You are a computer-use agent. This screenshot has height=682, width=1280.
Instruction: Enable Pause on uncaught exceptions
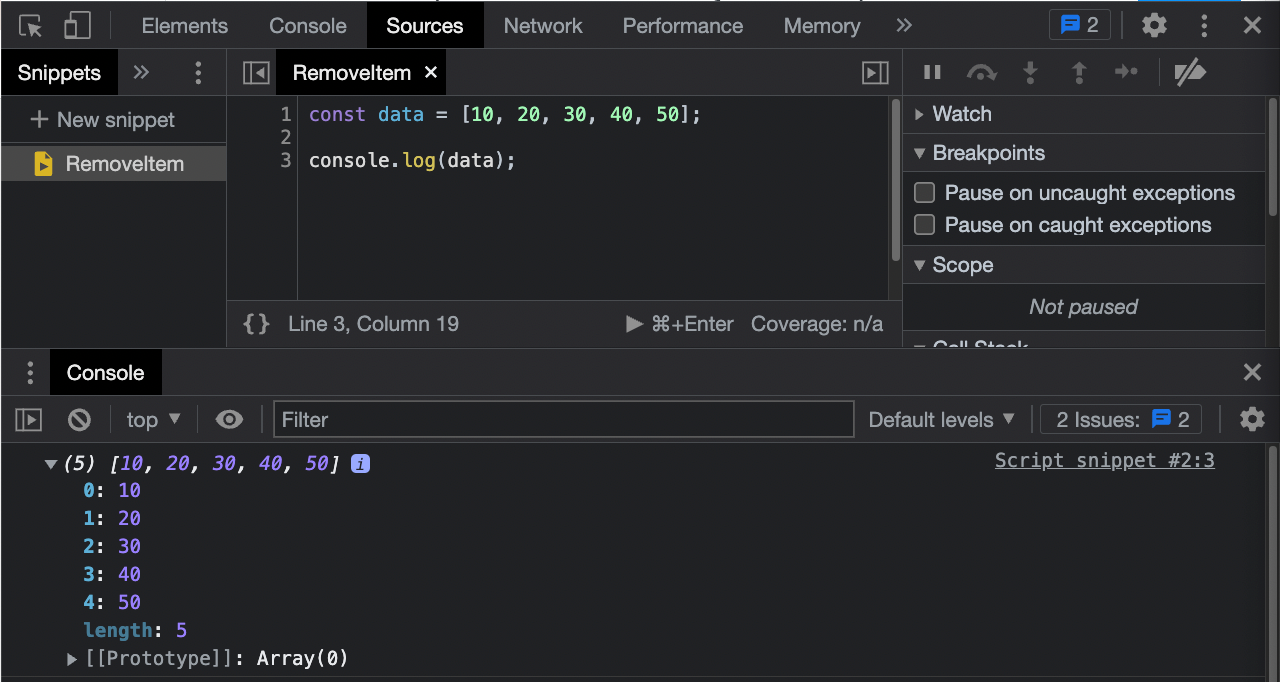925,193
